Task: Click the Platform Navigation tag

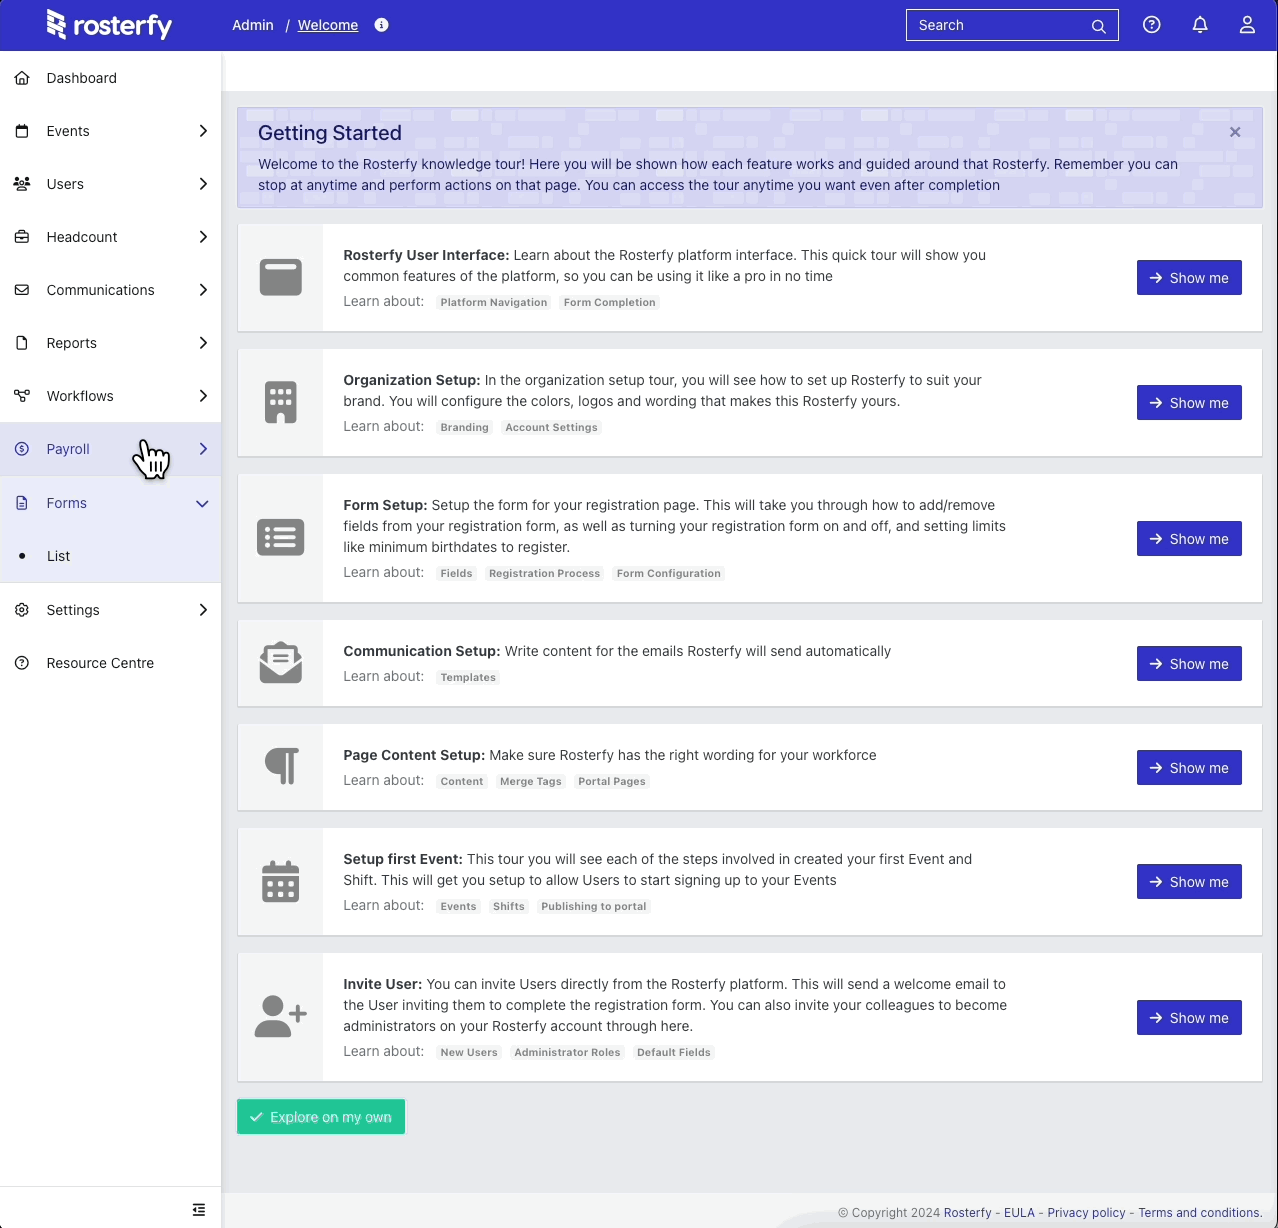Action: [494, 302]
